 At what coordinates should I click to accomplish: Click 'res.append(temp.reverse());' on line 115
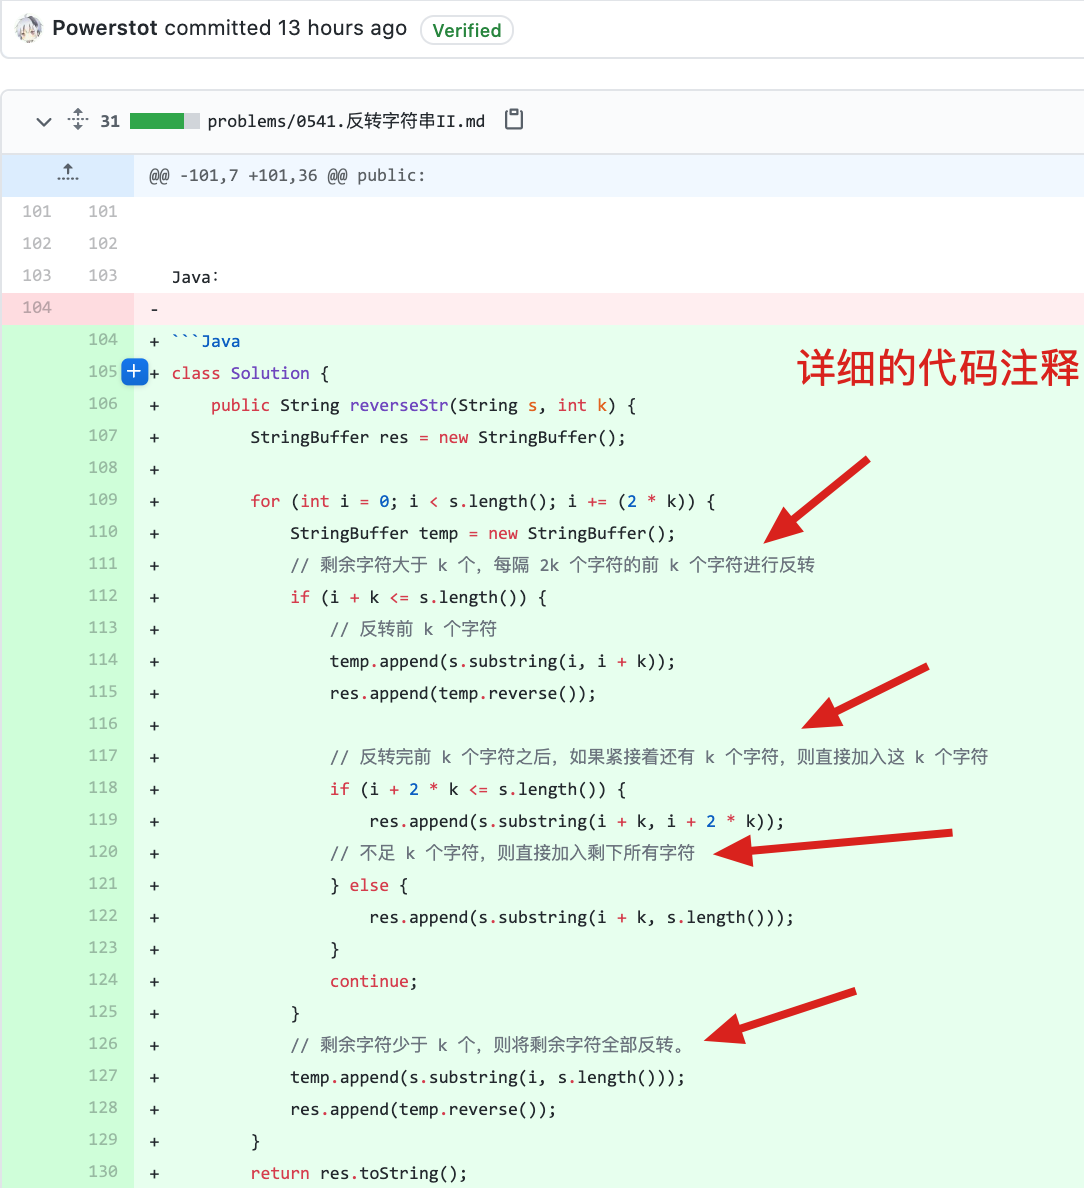pos(463,693)
